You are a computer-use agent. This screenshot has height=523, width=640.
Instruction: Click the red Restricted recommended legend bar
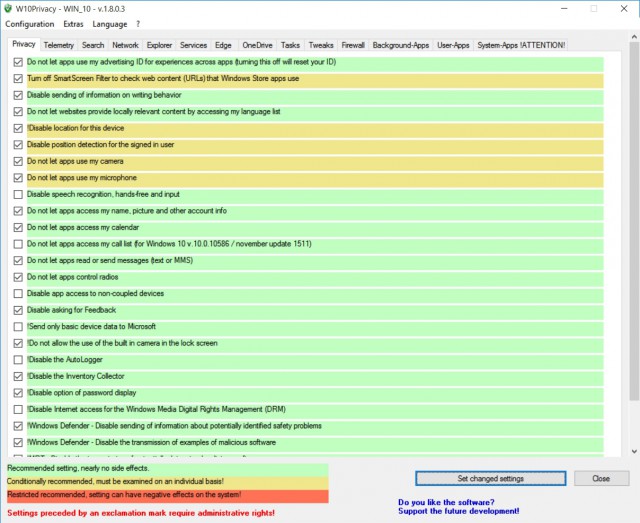tap(167, 495)
